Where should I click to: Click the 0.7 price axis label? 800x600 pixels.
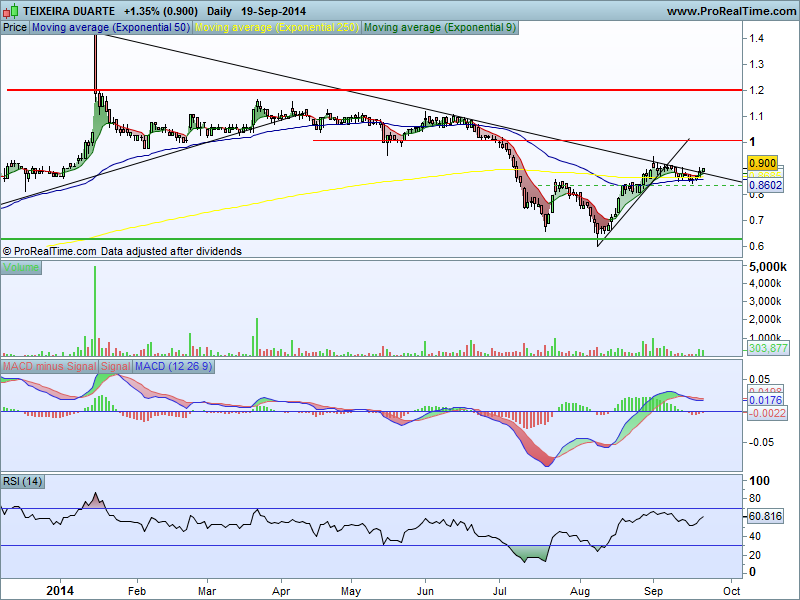point(756,220)
